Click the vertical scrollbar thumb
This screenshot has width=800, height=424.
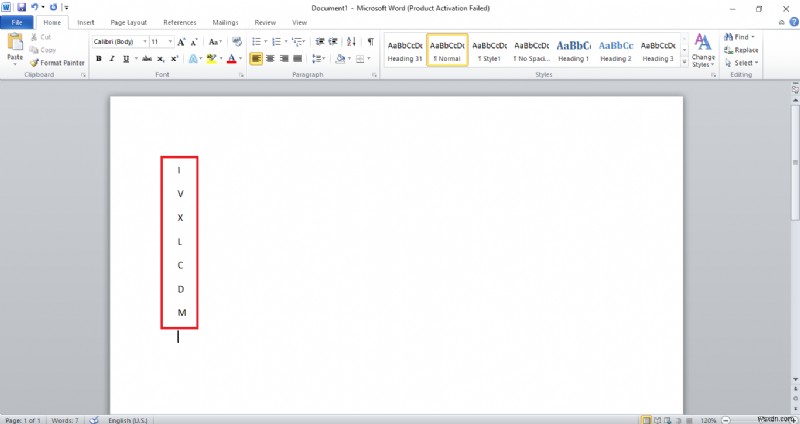point(795,163)
